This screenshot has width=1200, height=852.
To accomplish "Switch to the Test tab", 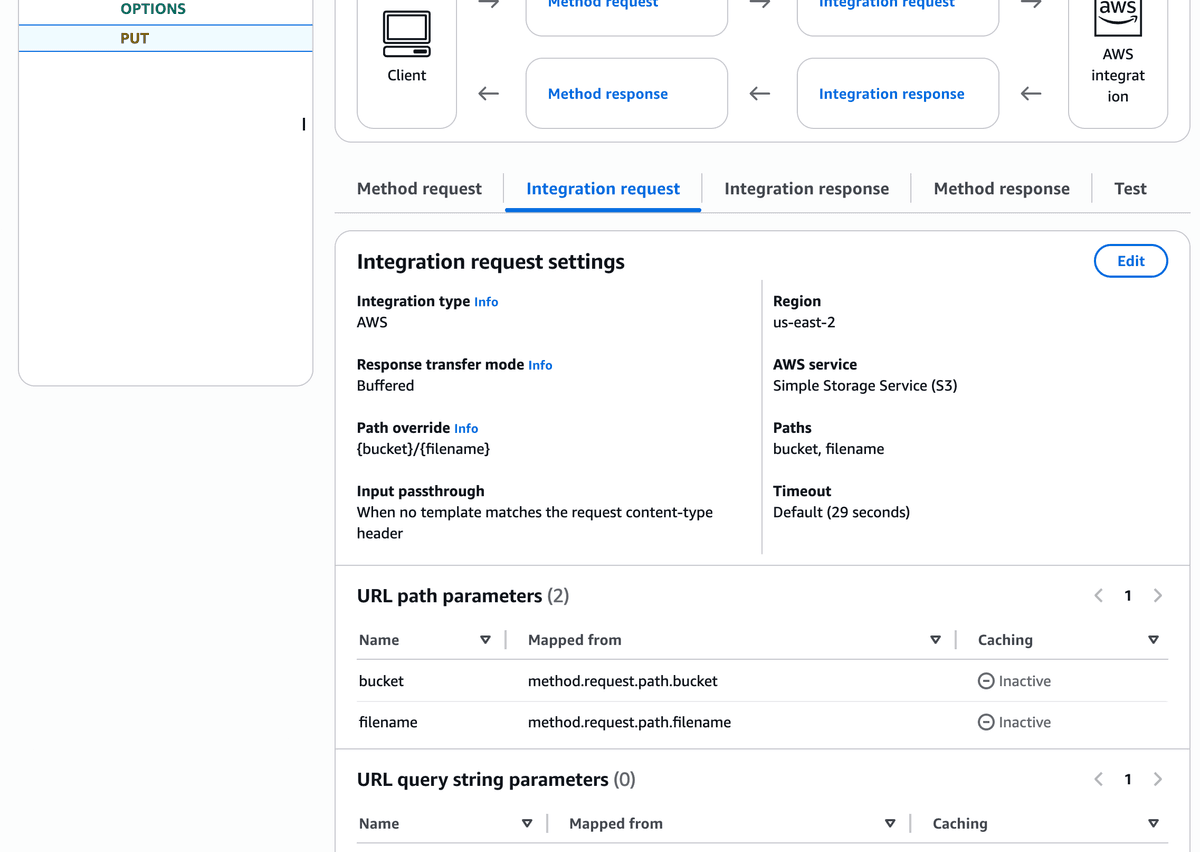I will click(x=1130, y=189).
